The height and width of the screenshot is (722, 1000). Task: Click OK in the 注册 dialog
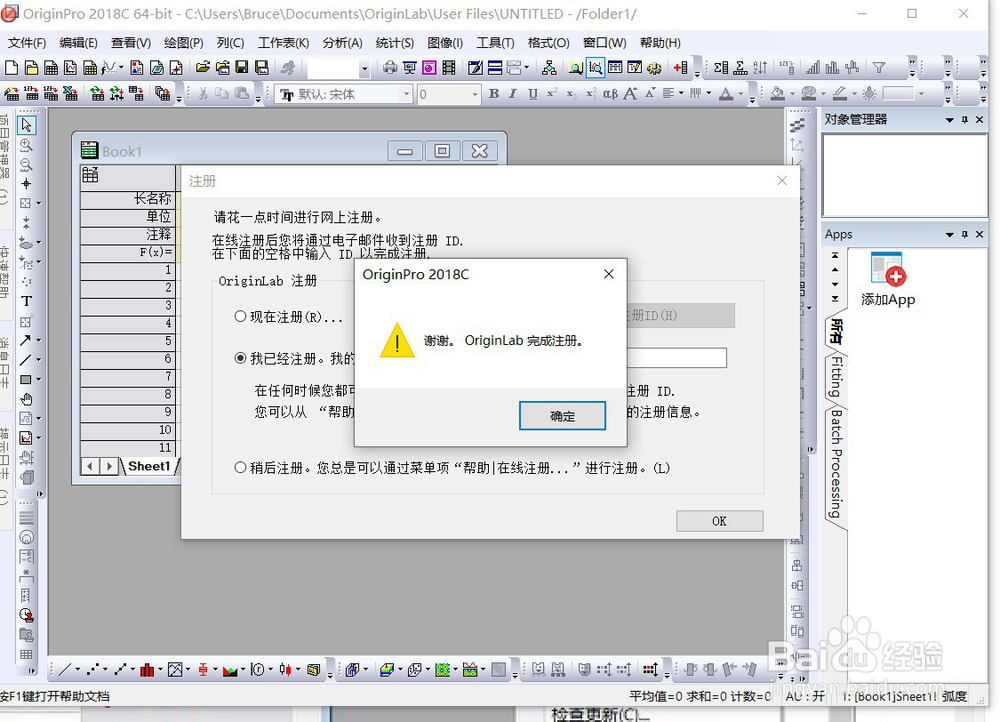point(719,521)
